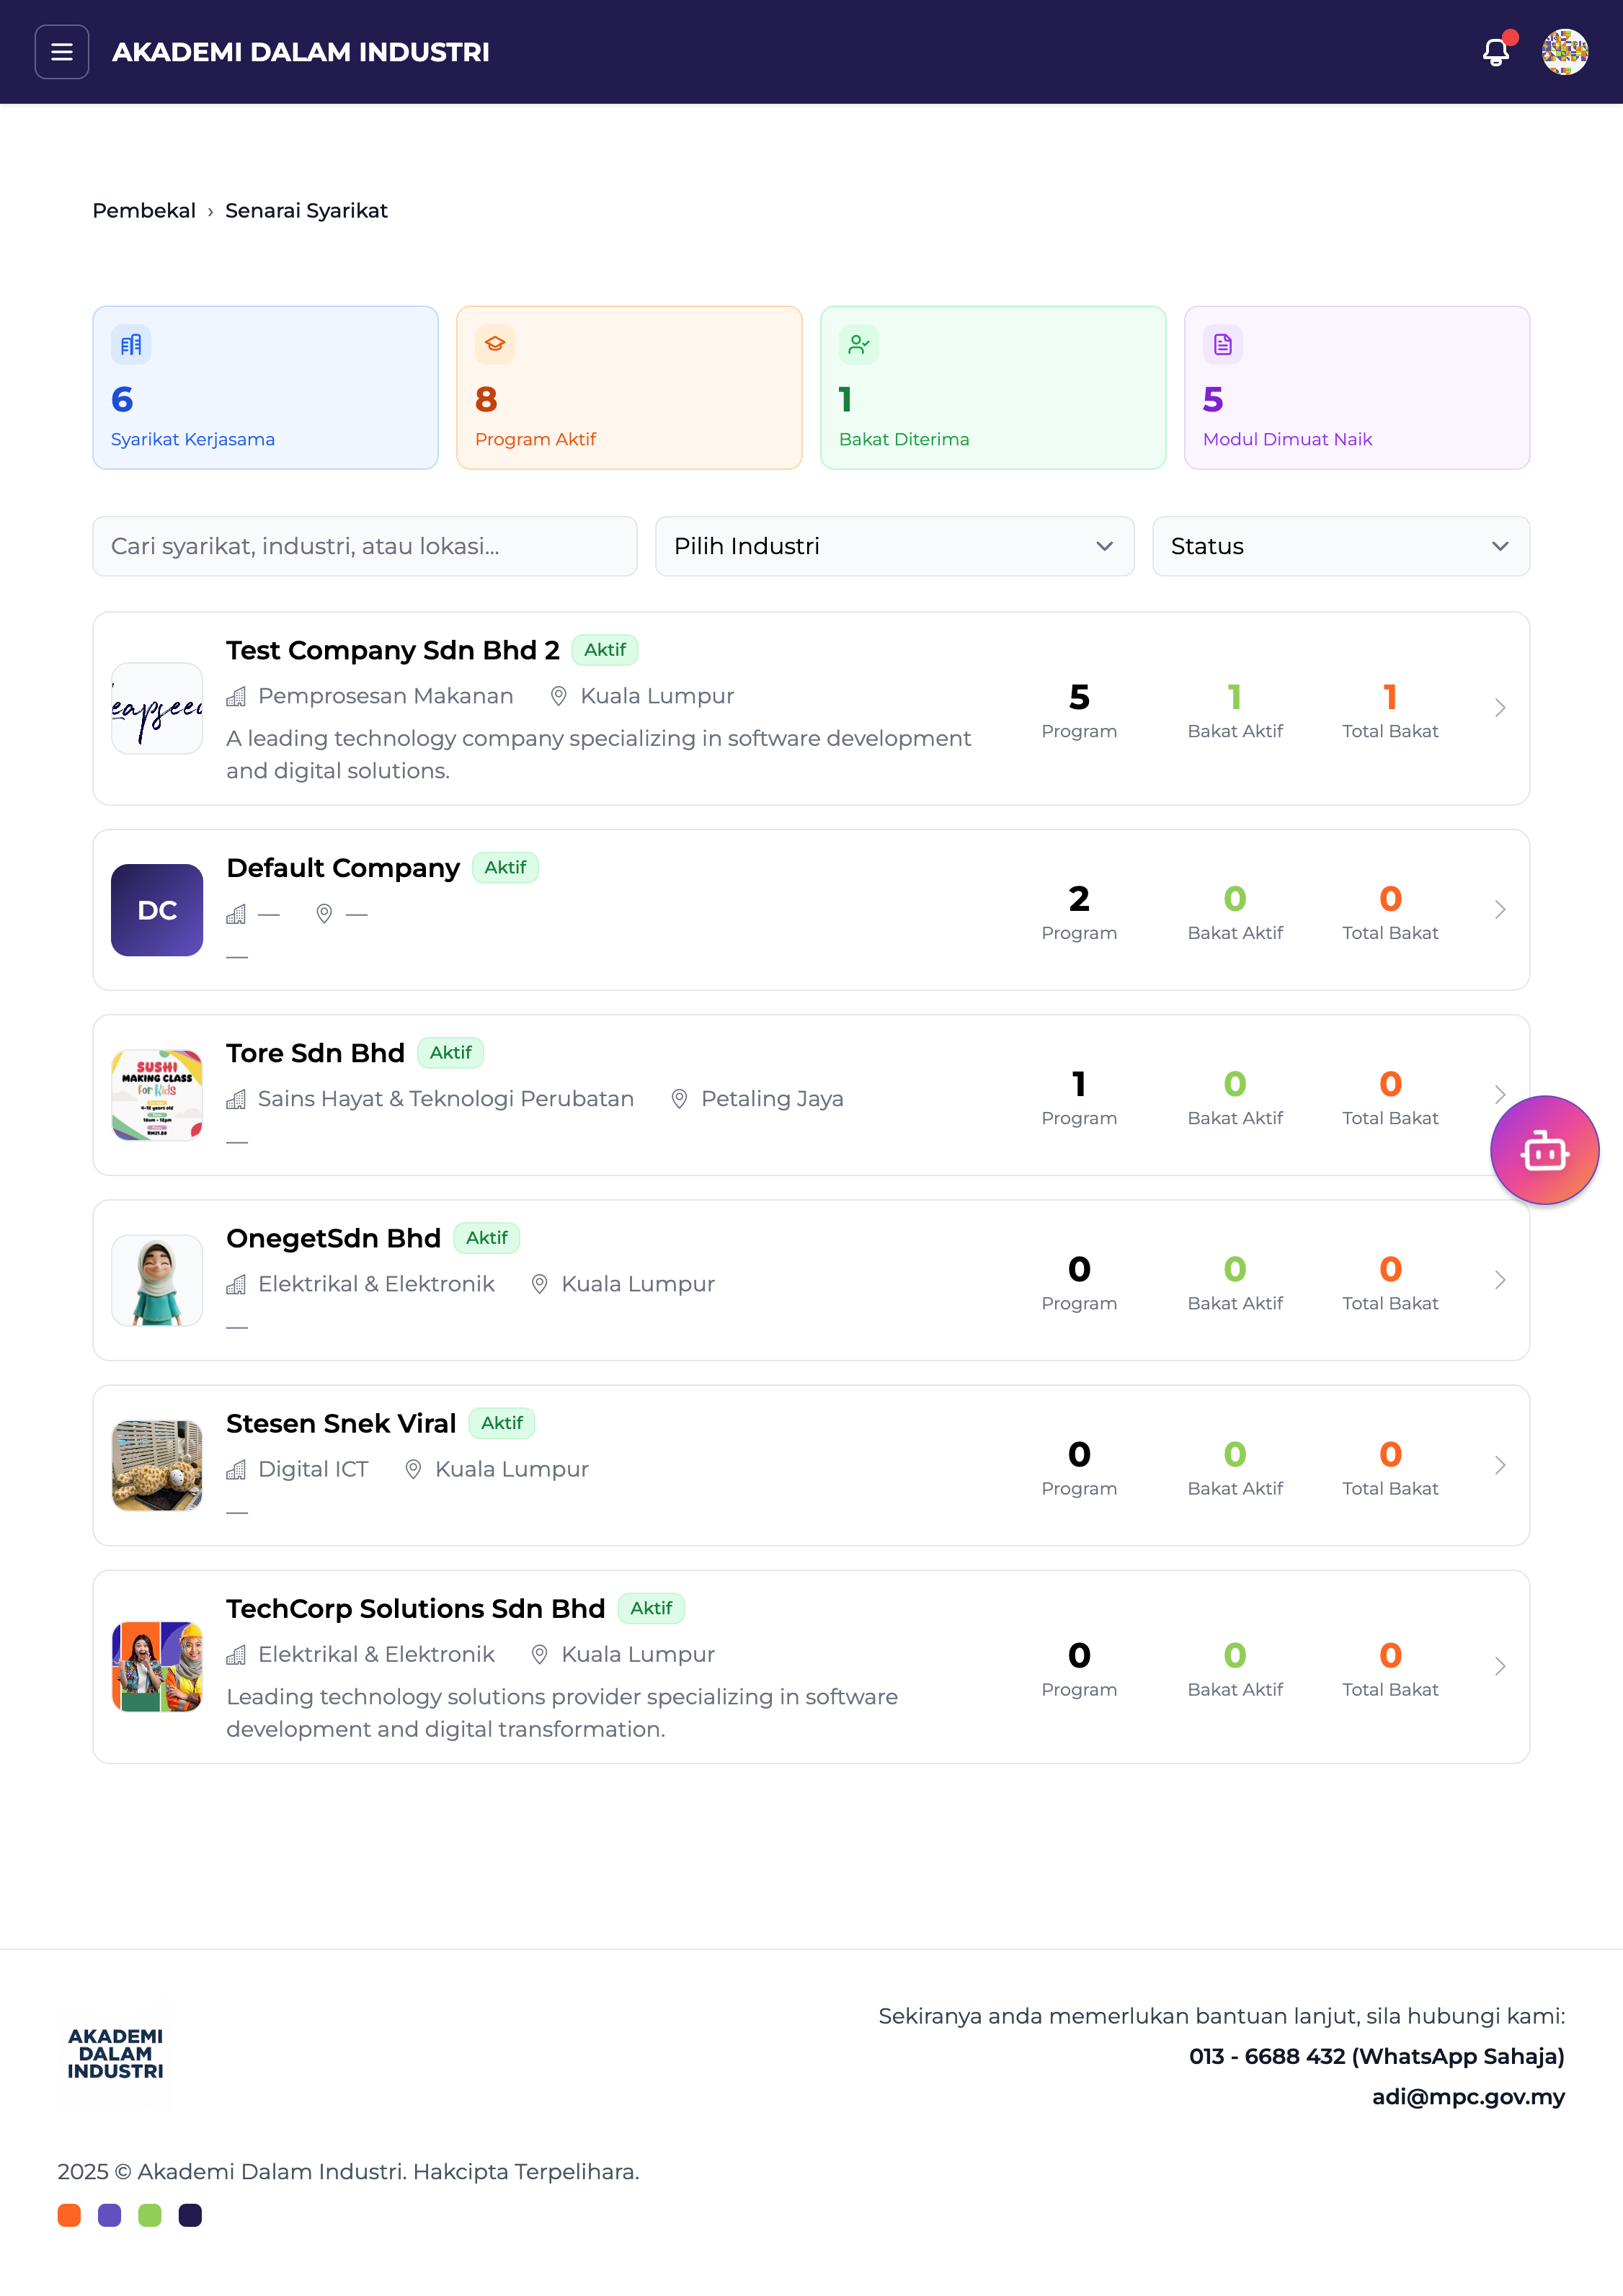Open the TechCorp Solutions Sdn Bhd title
The height and width of the screenshot is (2296, 1623).
(415, 1608)
